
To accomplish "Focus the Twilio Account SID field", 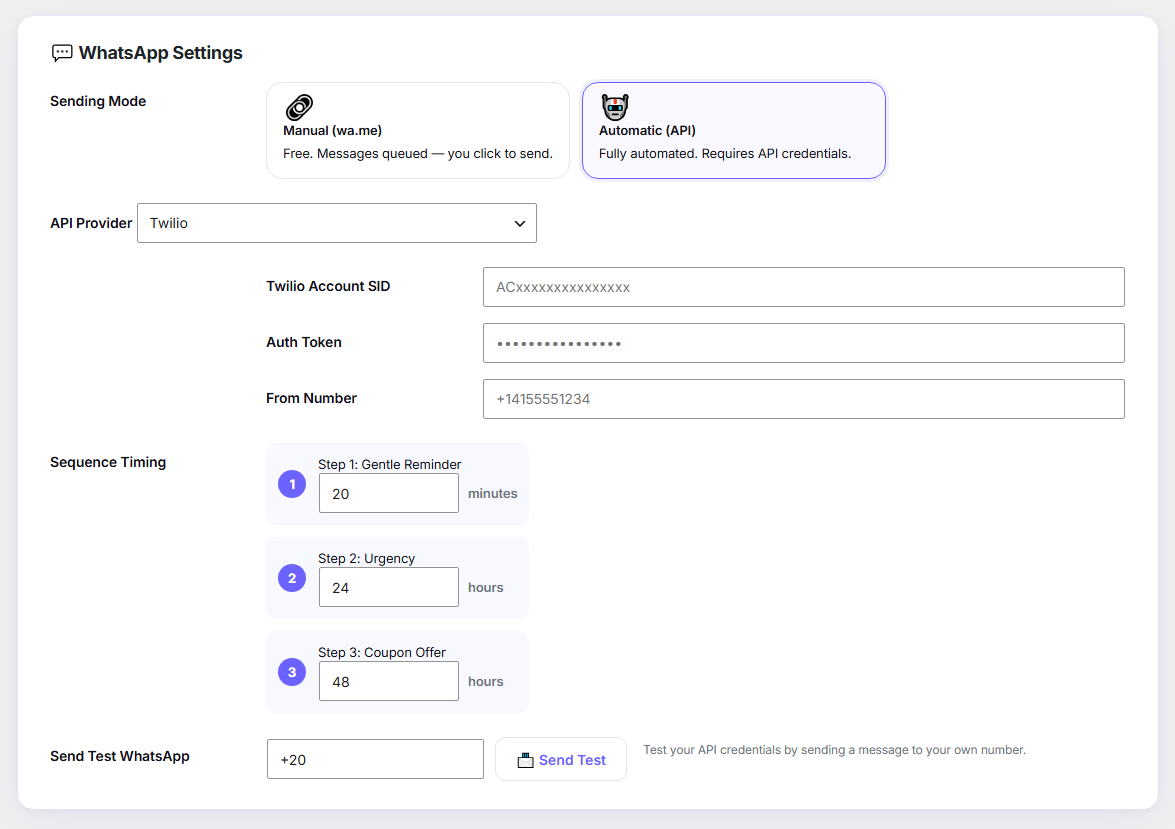I will (803, 287).
